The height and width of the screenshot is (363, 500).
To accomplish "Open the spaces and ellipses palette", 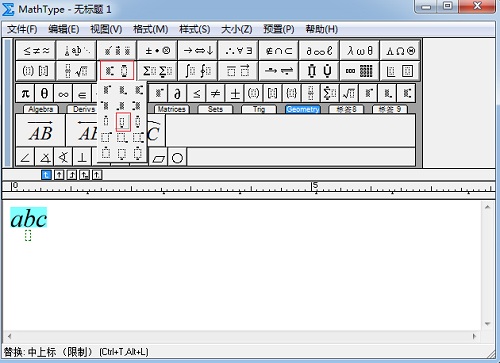I will coord(77,51).
